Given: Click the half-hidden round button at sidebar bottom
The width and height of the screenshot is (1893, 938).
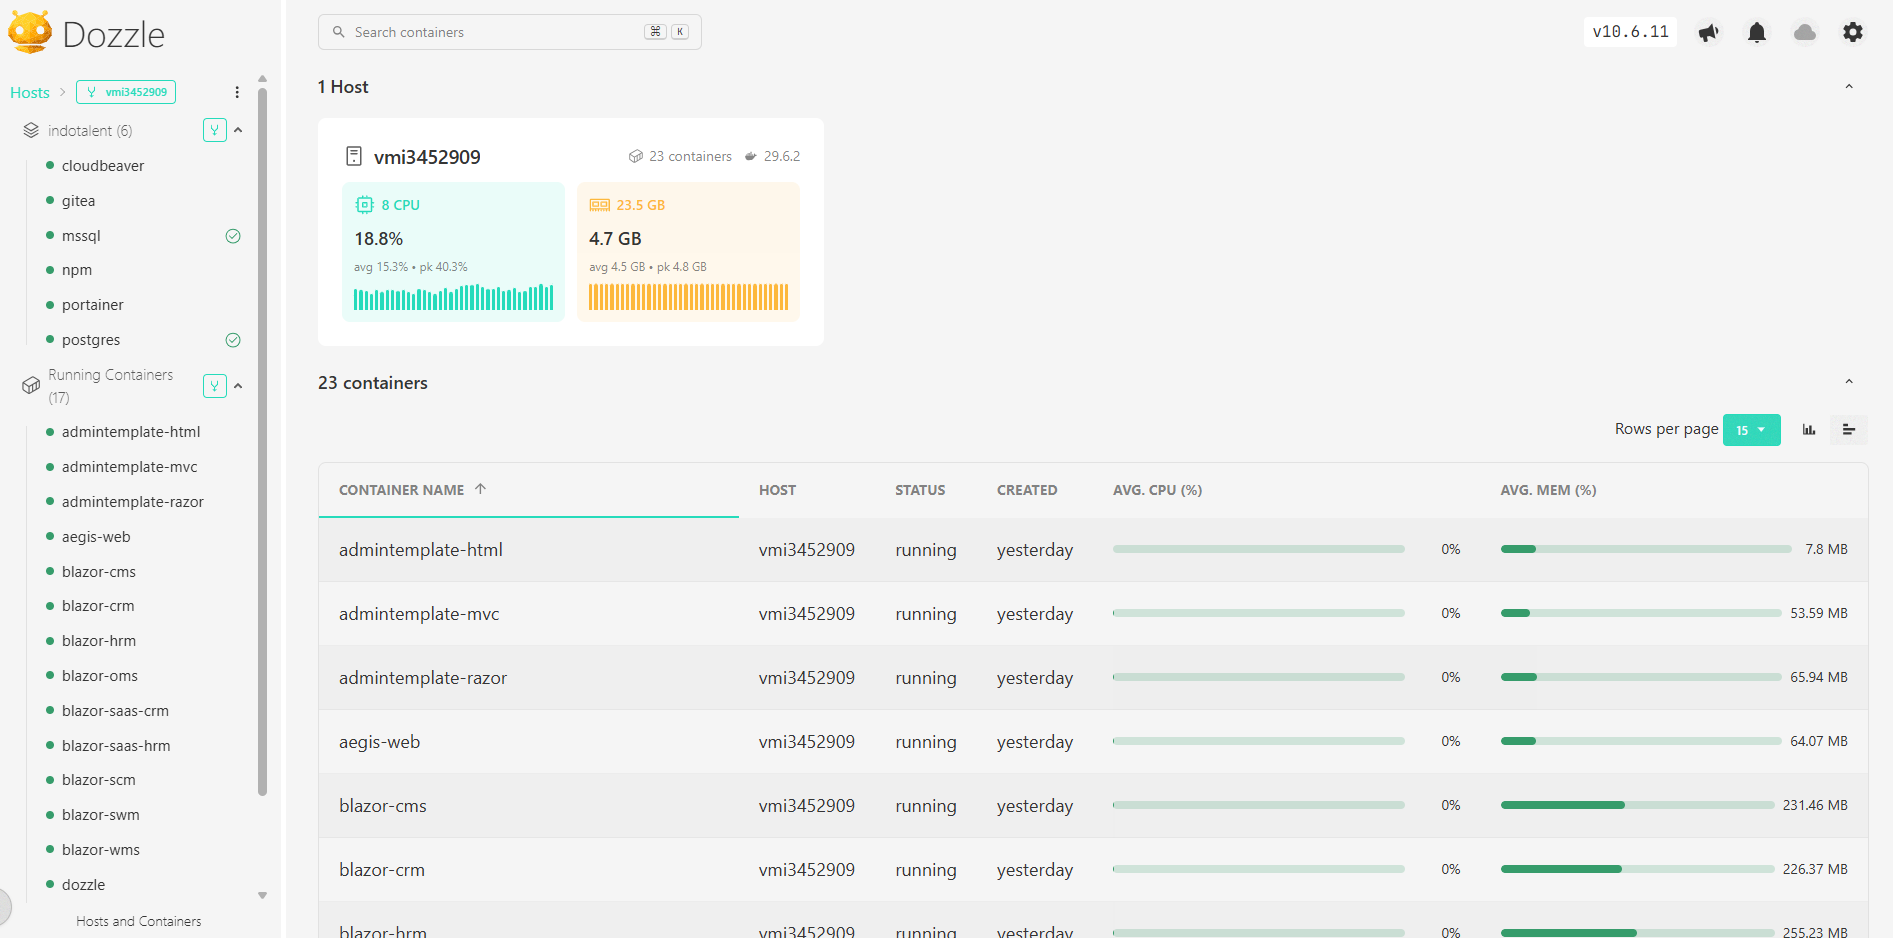Looking at the screenshot, I should [5, 907].
